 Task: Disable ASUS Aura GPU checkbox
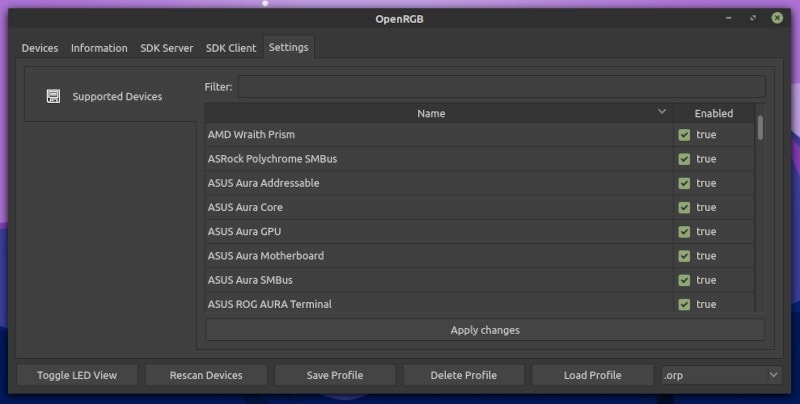pyautogui.click(x=684, y=232)
